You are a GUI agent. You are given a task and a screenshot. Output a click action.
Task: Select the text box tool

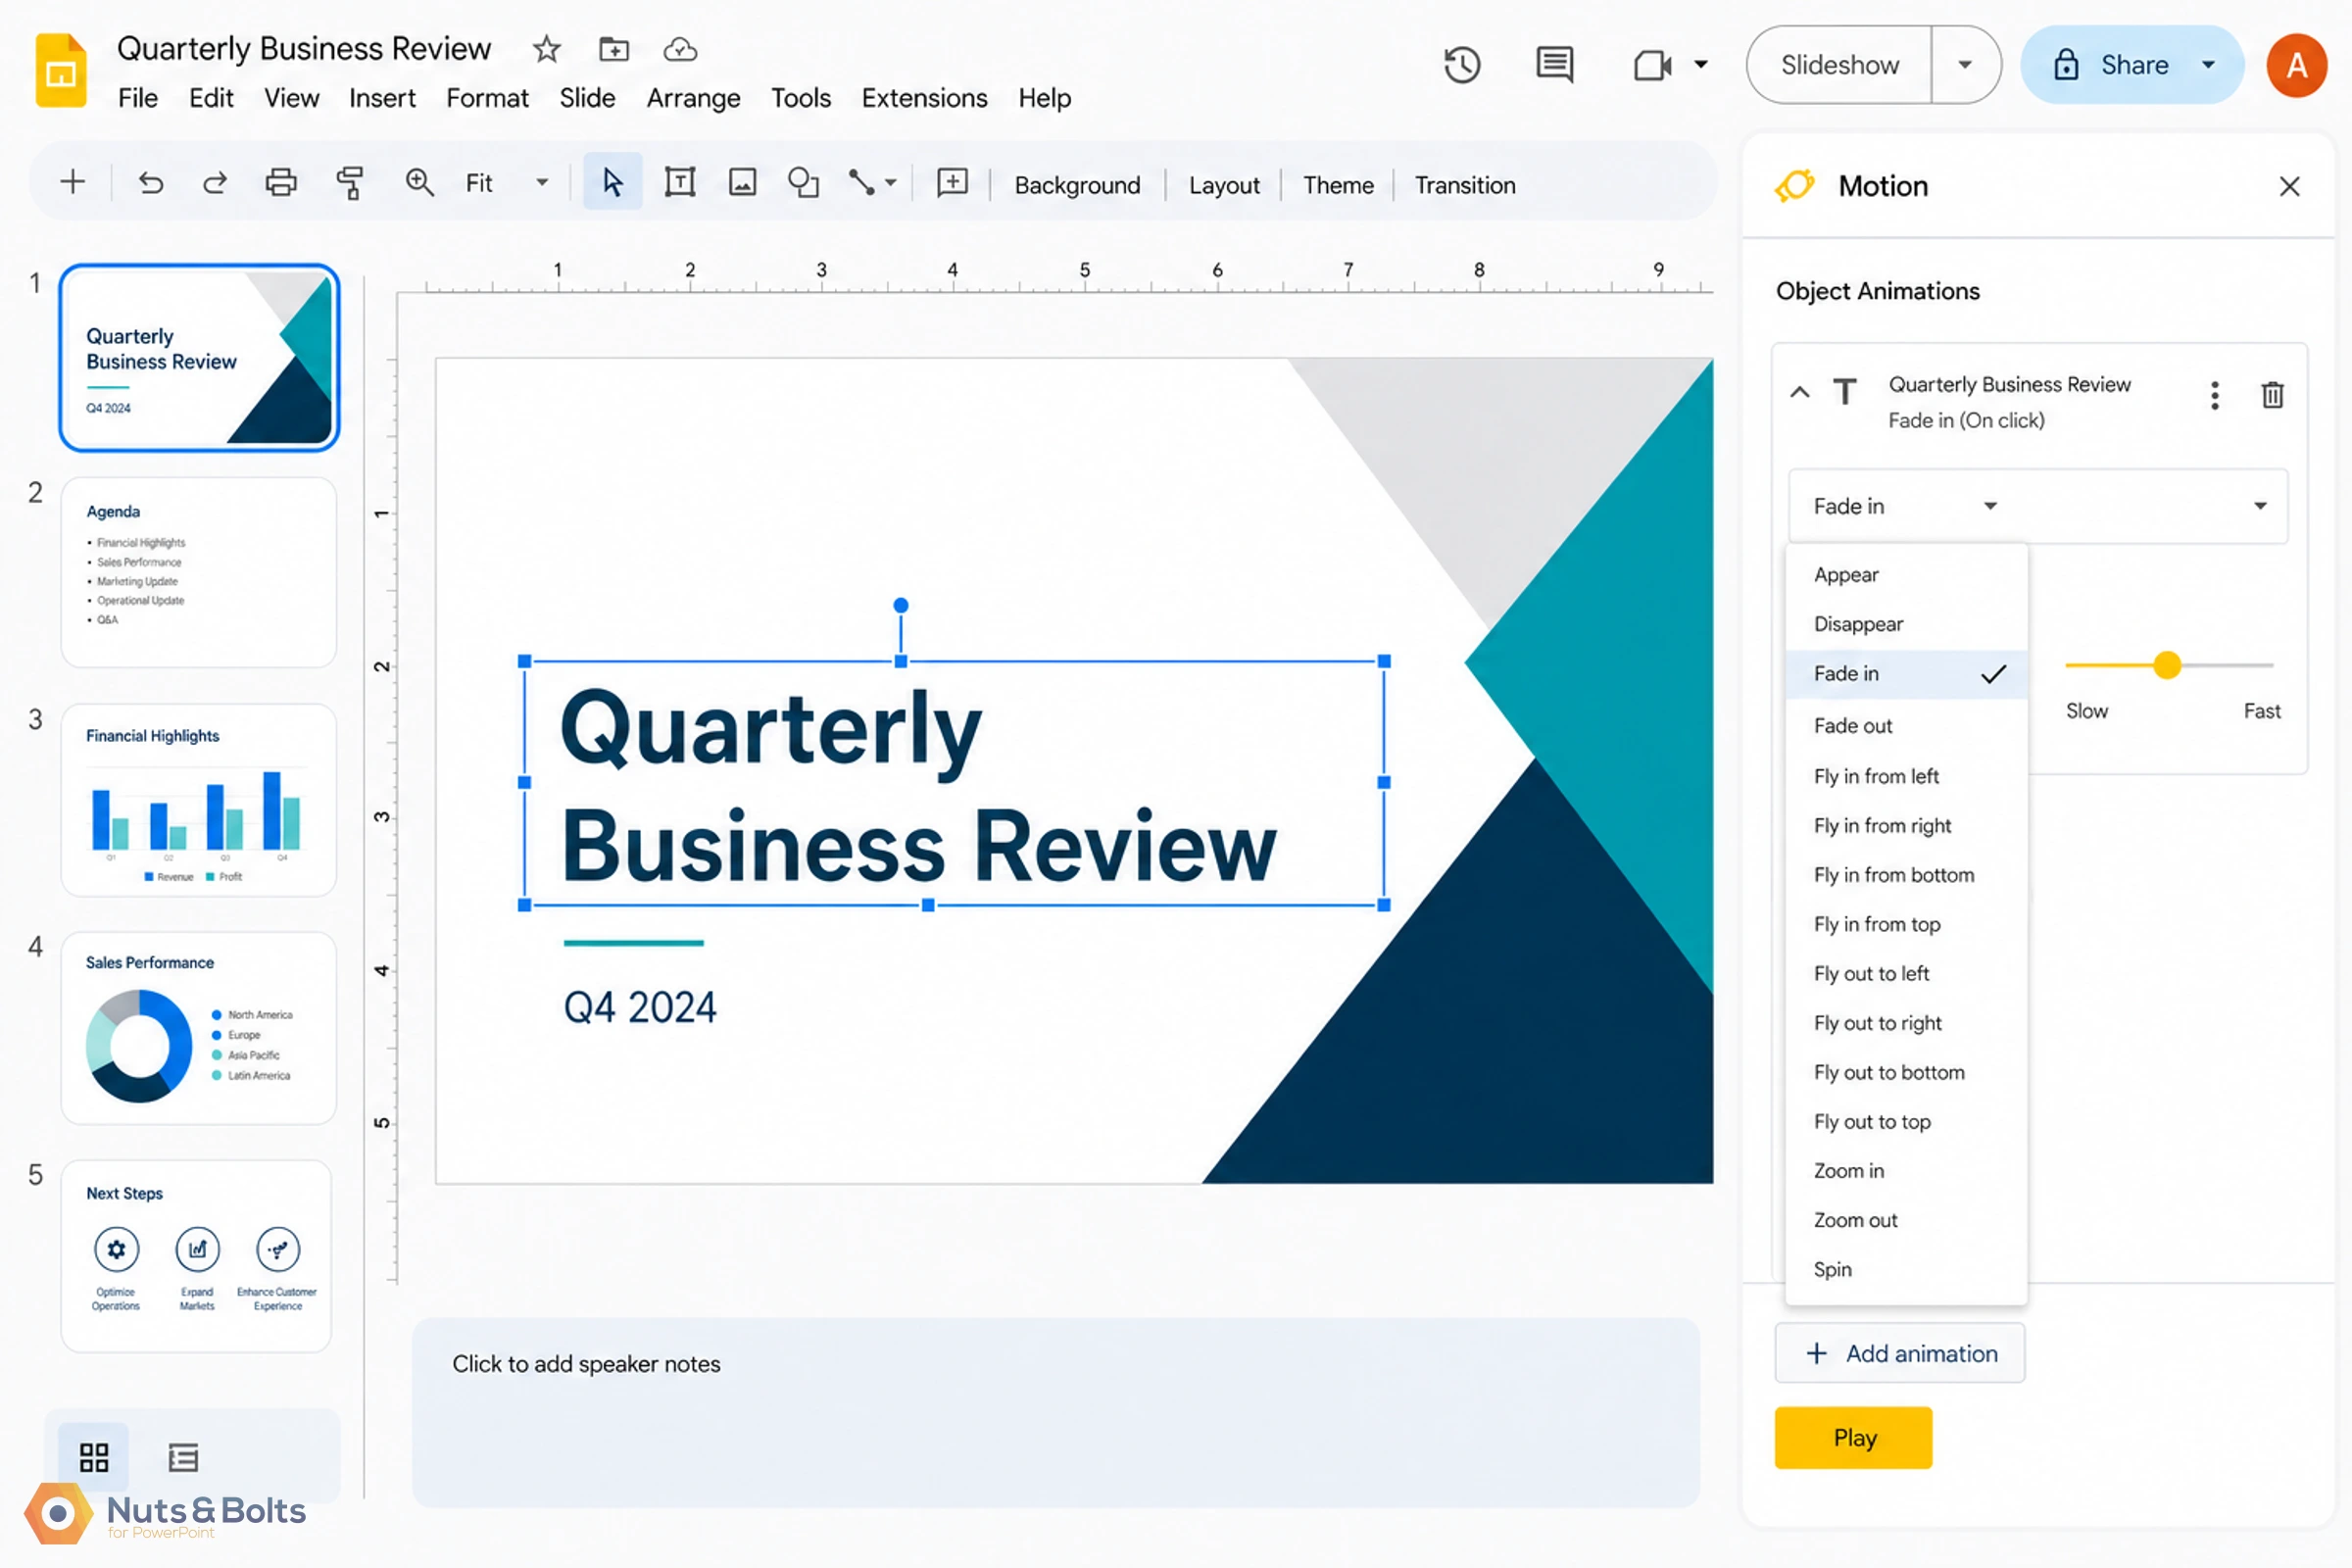pyautogui.click(x=680, y=183)
